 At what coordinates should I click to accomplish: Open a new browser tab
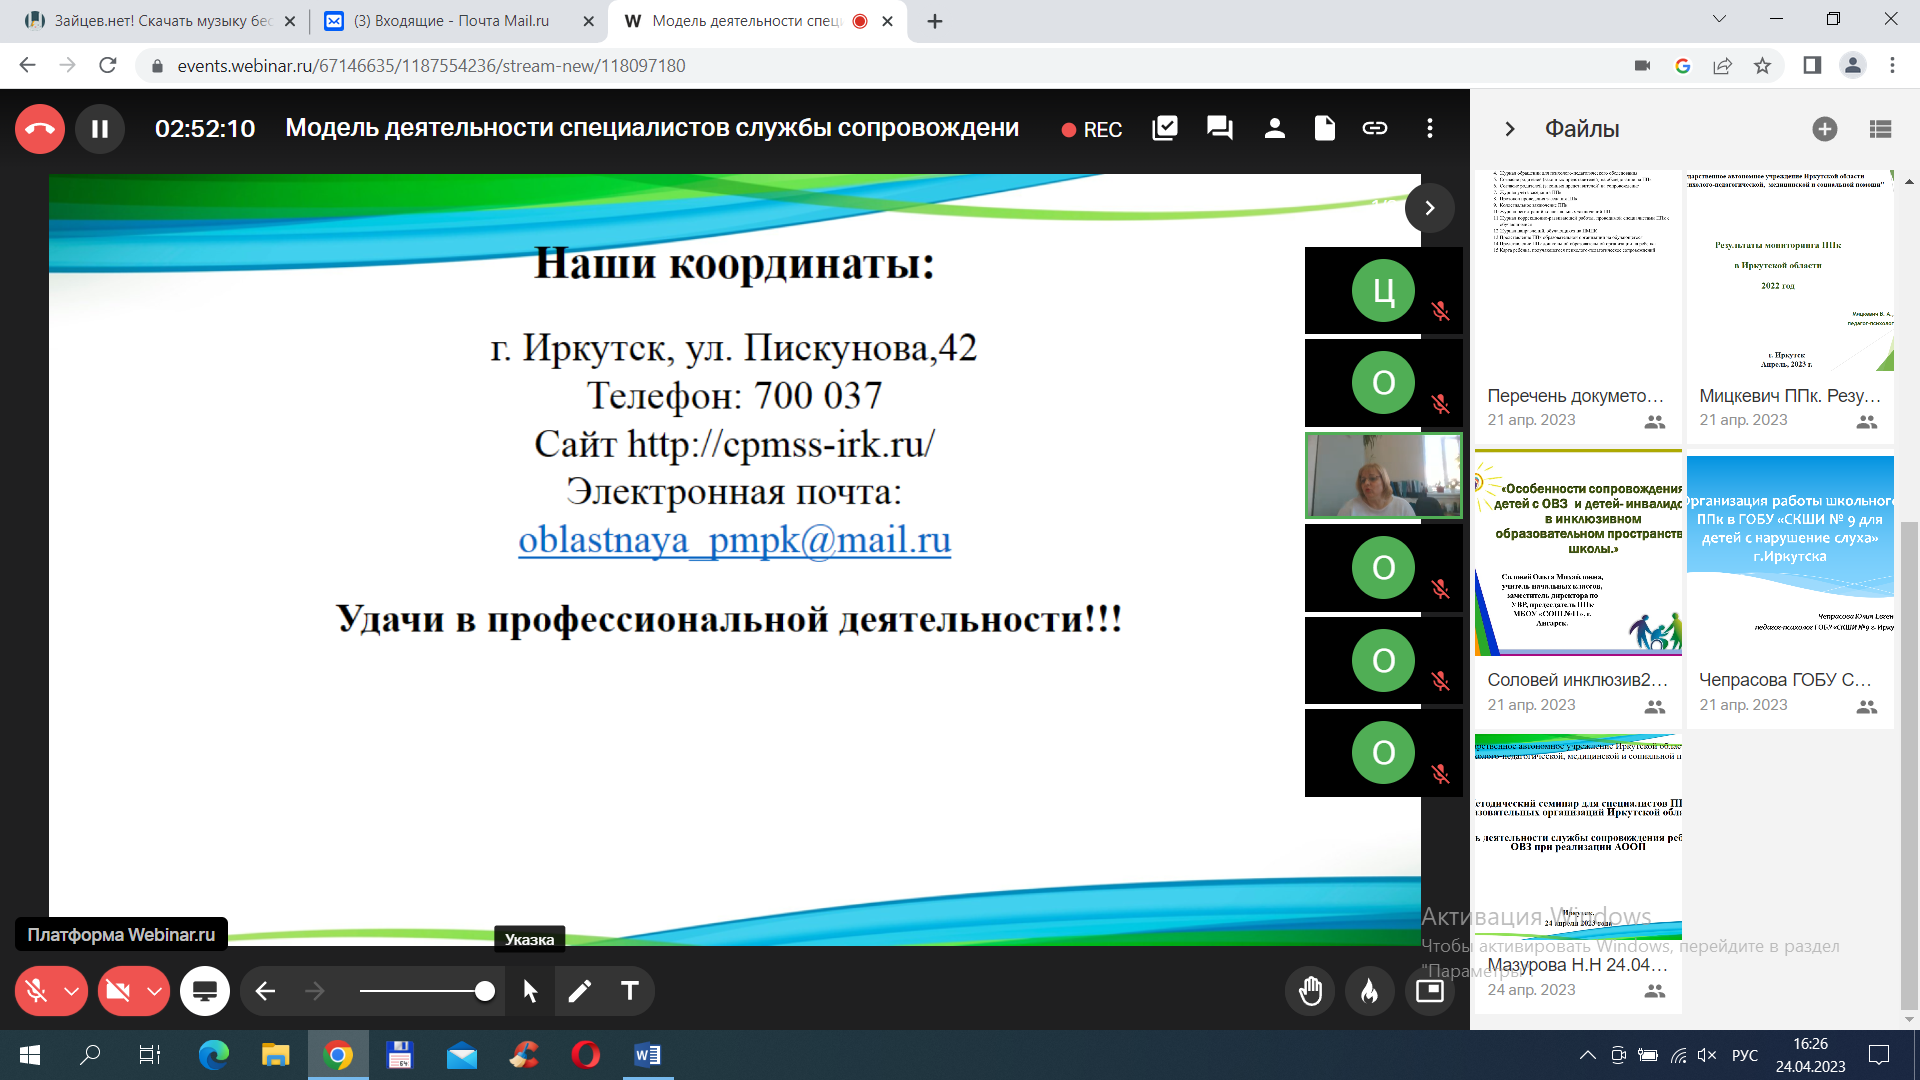(935, 21)
